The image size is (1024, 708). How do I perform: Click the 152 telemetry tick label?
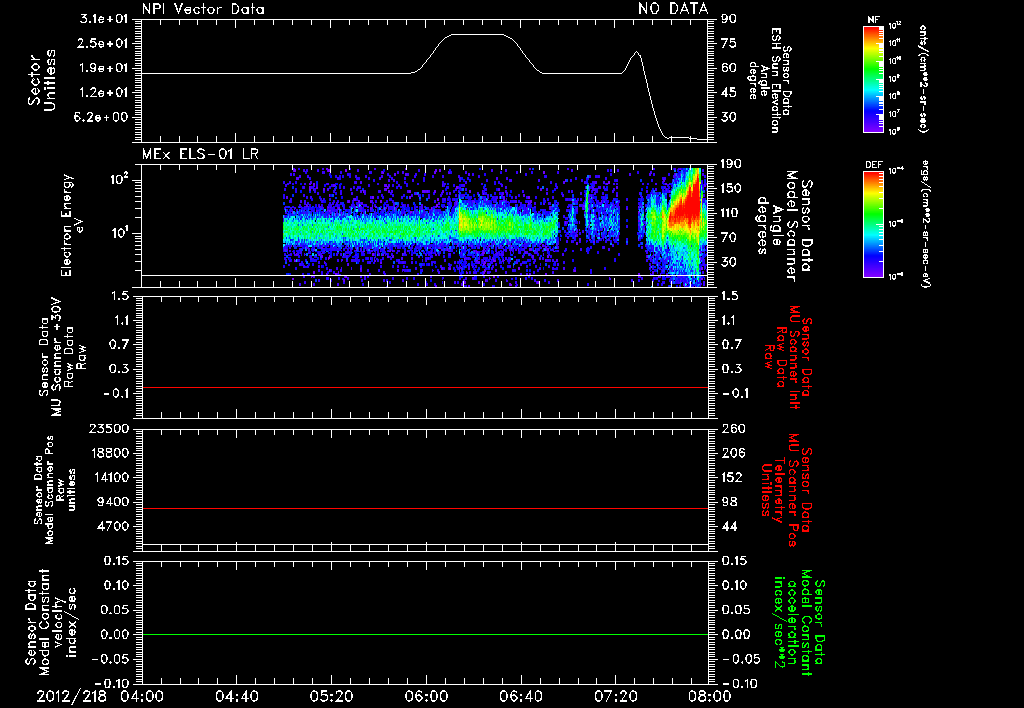pyautogui.click(x=731, y=477)
